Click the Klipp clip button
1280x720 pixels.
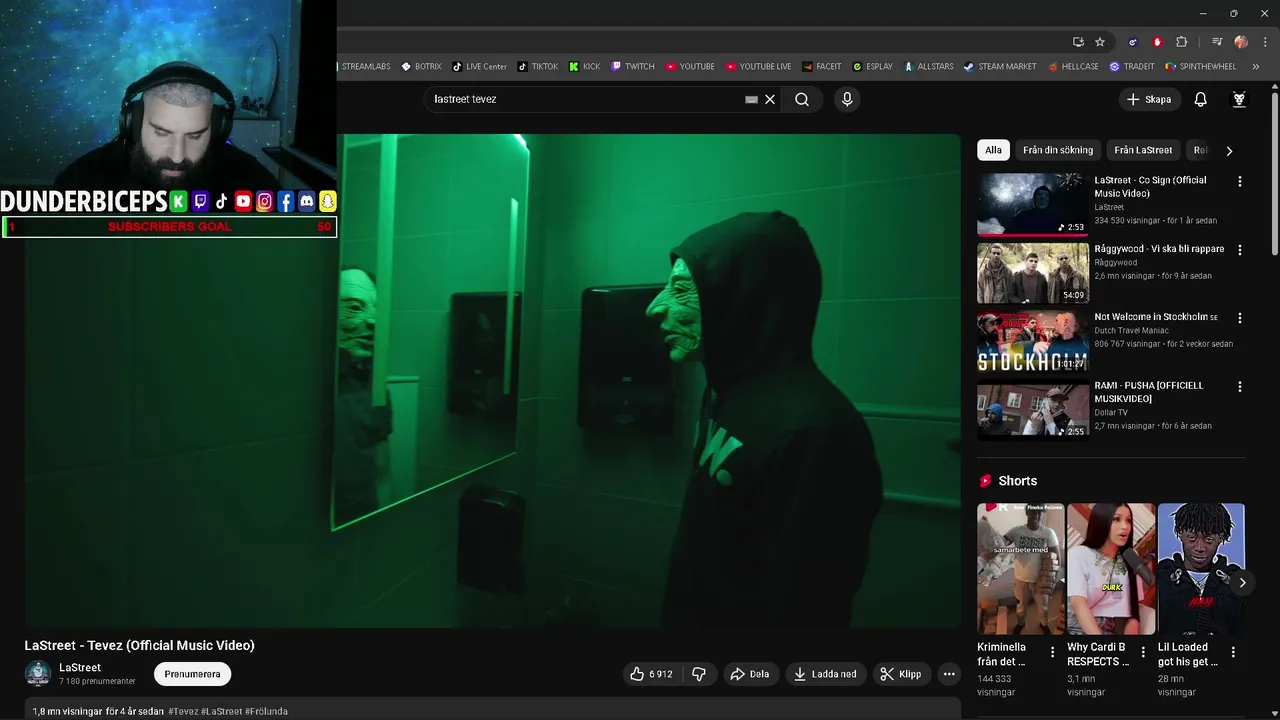901,674
